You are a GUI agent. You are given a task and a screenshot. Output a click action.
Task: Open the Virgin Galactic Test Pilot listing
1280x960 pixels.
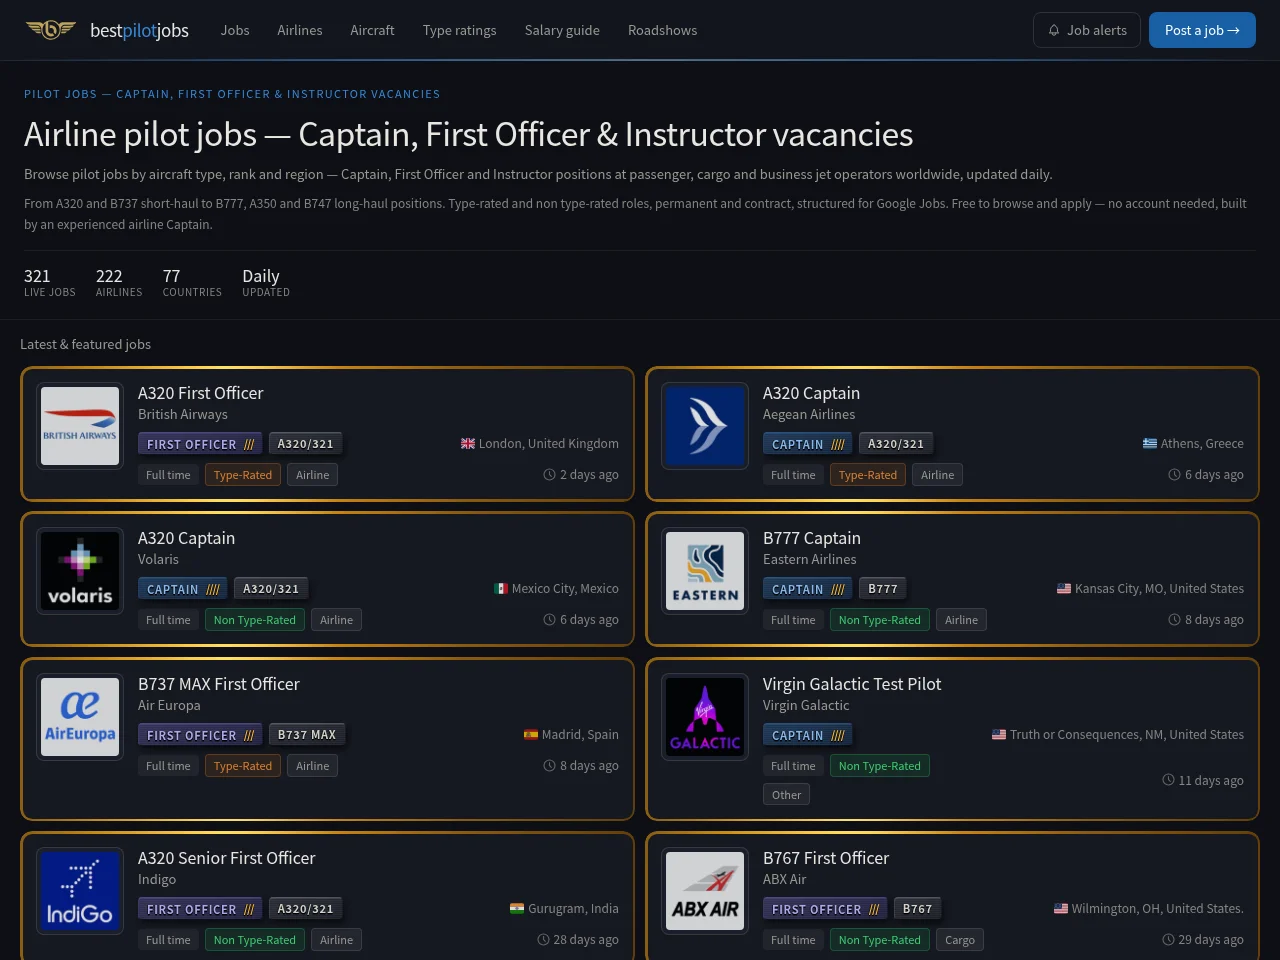852,684
